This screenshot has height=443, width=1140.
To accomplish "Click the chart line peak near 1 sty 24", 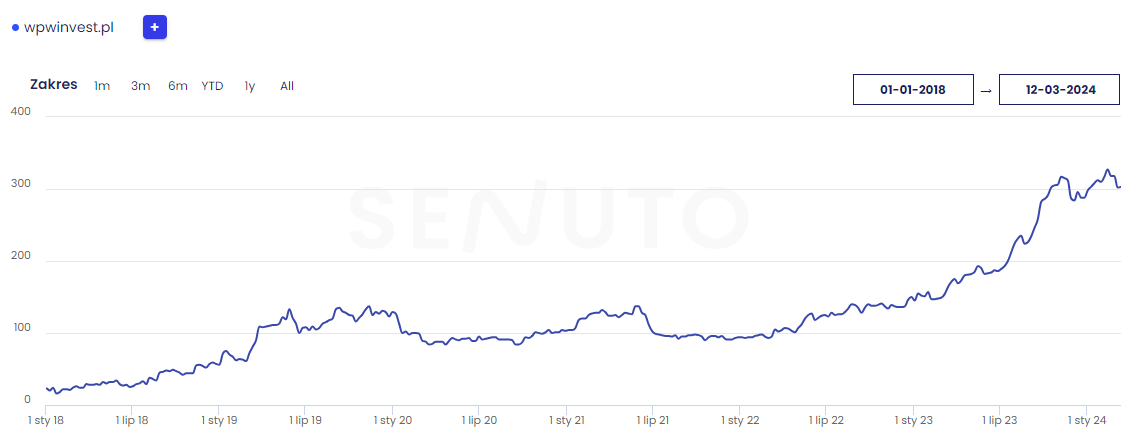I will 1107,170.
